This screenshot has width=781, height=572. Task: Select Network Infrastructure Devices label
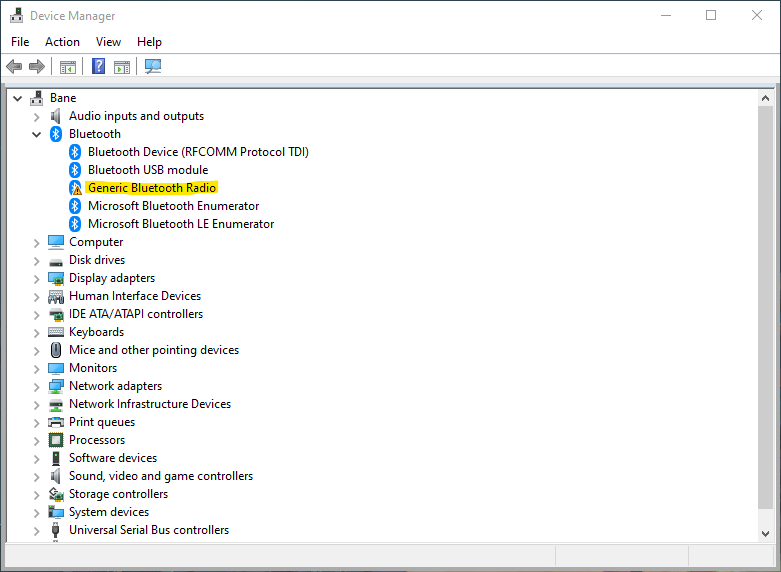click(x=150, y=404)
